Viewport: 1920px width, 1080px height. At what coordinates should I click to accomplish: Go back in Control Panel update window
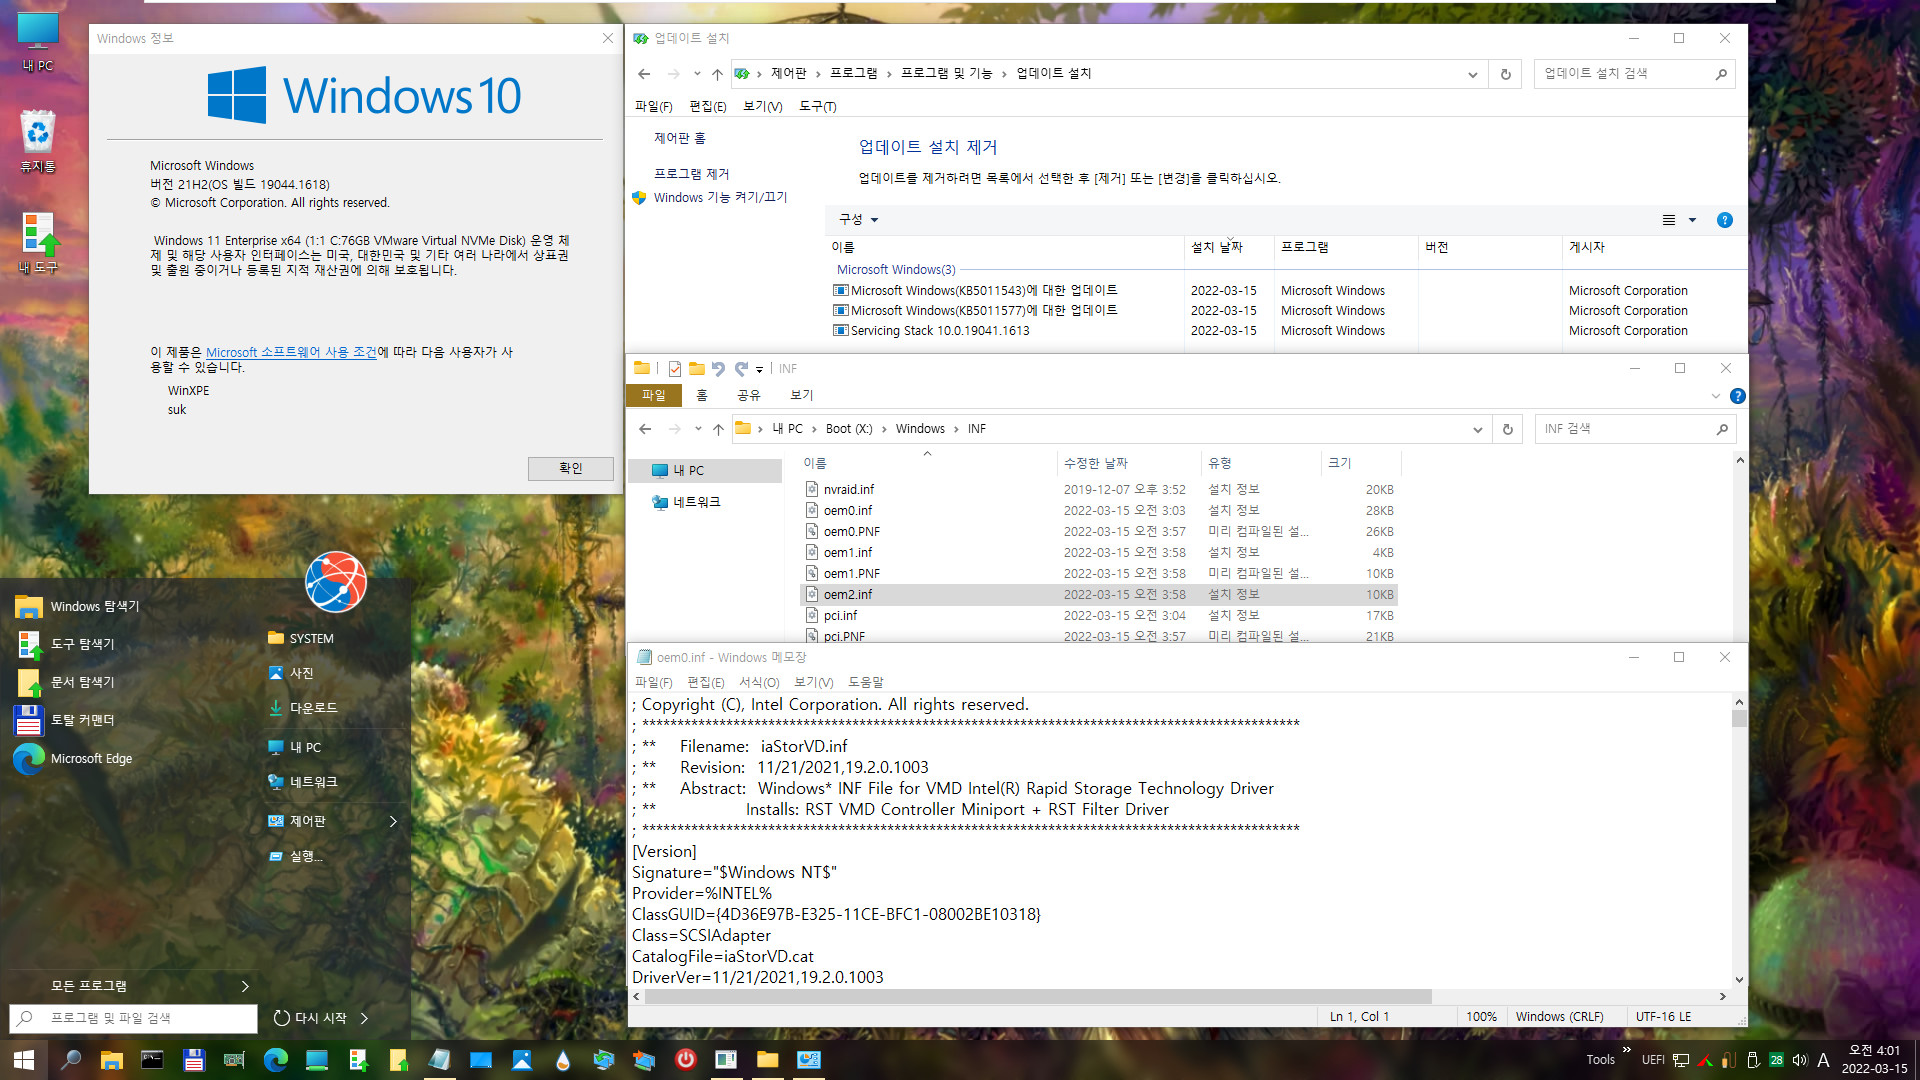(x=644, y=74)
